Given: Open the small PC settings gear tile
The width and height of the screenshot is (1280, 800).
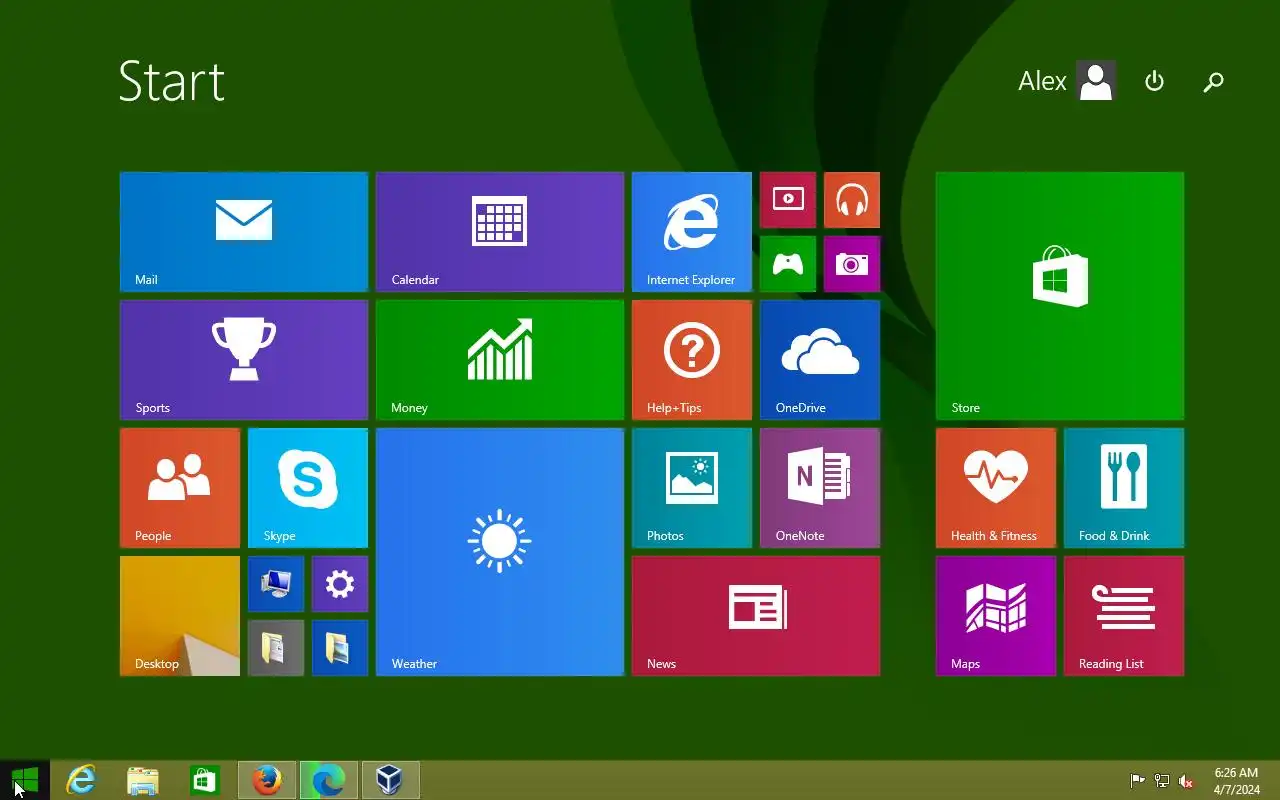Looking at the screenshot, I should [340, 584].
